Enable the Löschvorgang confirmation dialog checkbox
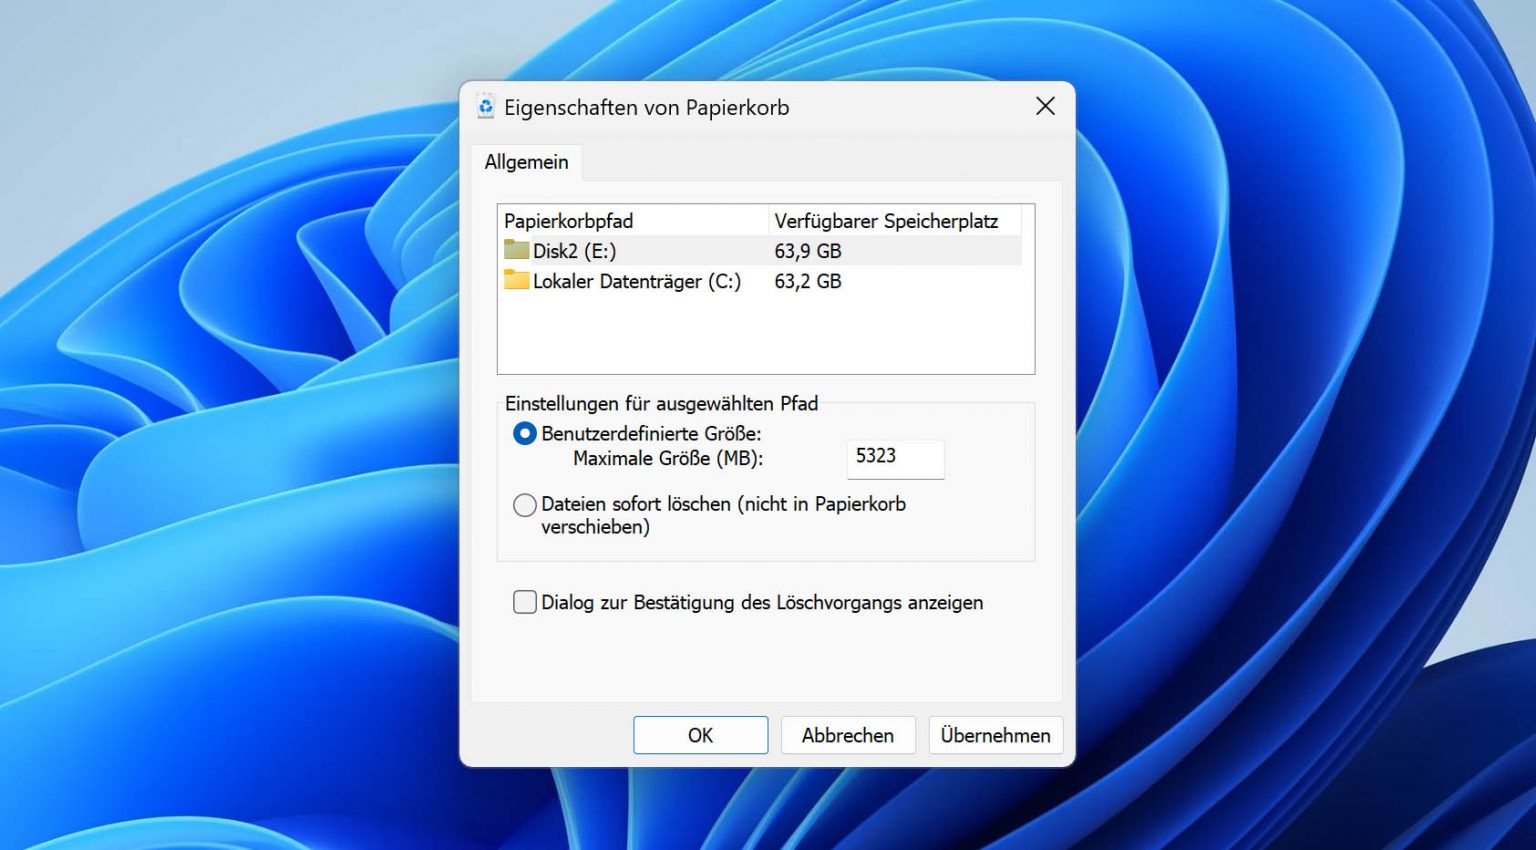 tap(525, 602)
